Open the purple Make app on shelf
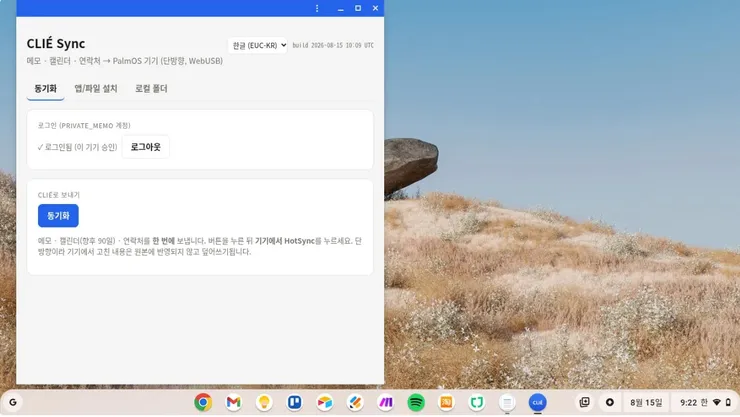The image size is (740, 417). 386,402
